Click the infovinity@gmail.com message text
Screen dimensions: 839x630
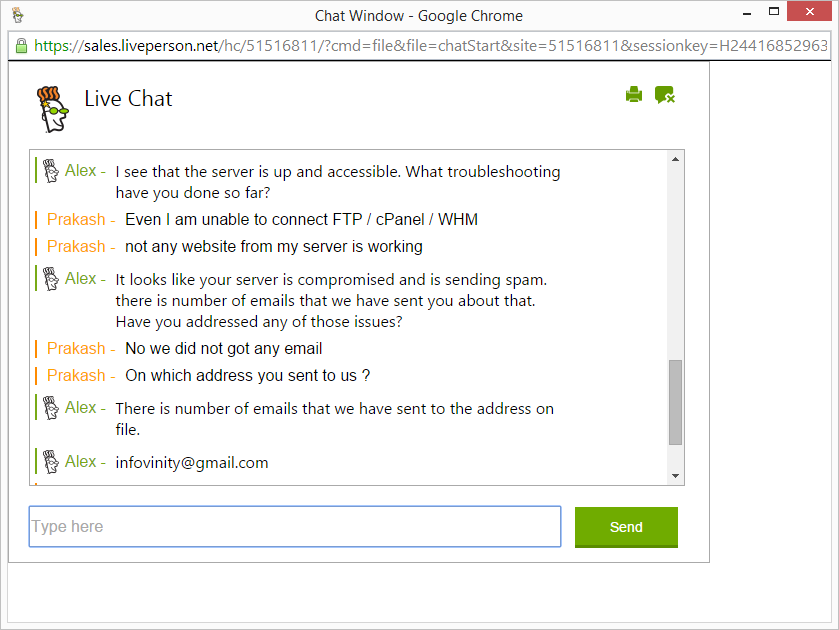pyautogui.click(x=192, y=462)
